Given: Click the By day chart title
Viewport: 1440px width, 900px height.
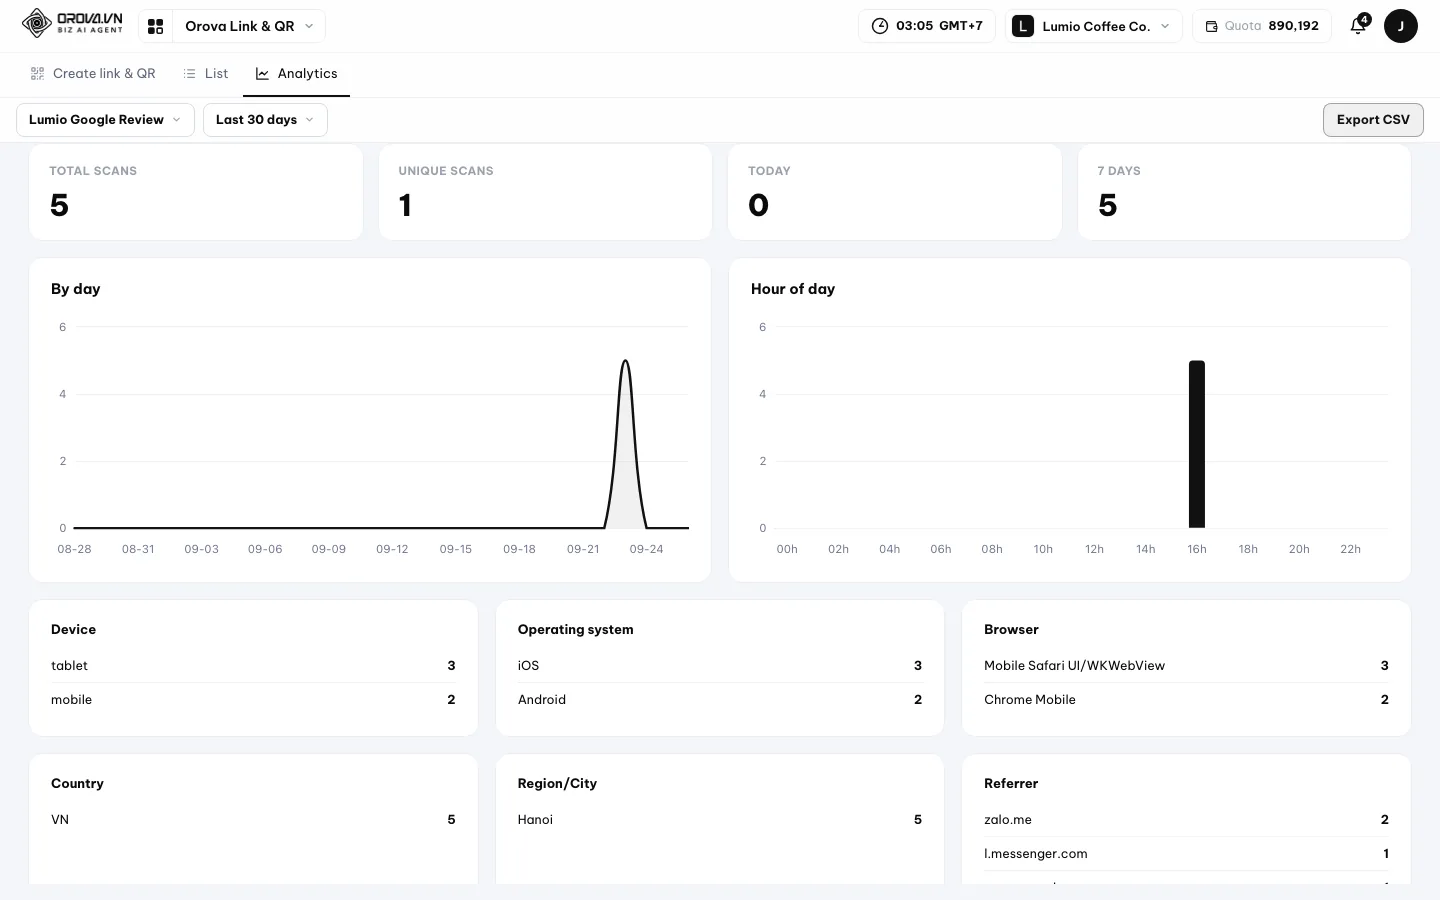Looking at the screenshot, I should (76, 289).
